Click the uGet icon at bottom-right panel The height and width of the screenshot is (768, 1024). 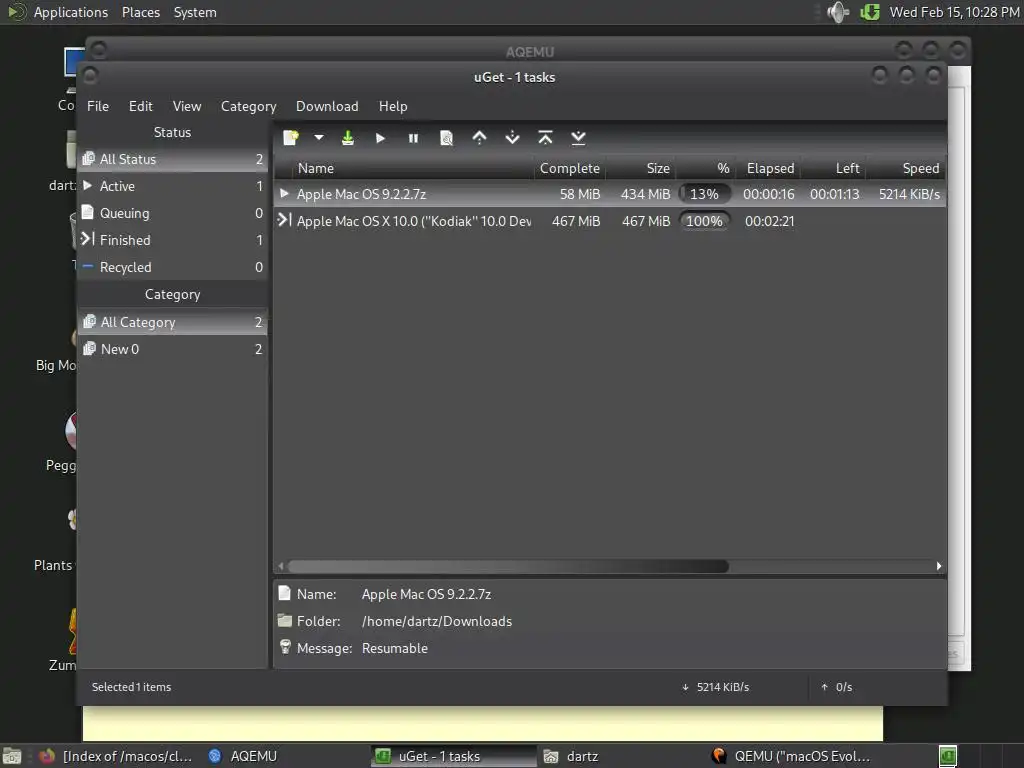tap(948, 756)
